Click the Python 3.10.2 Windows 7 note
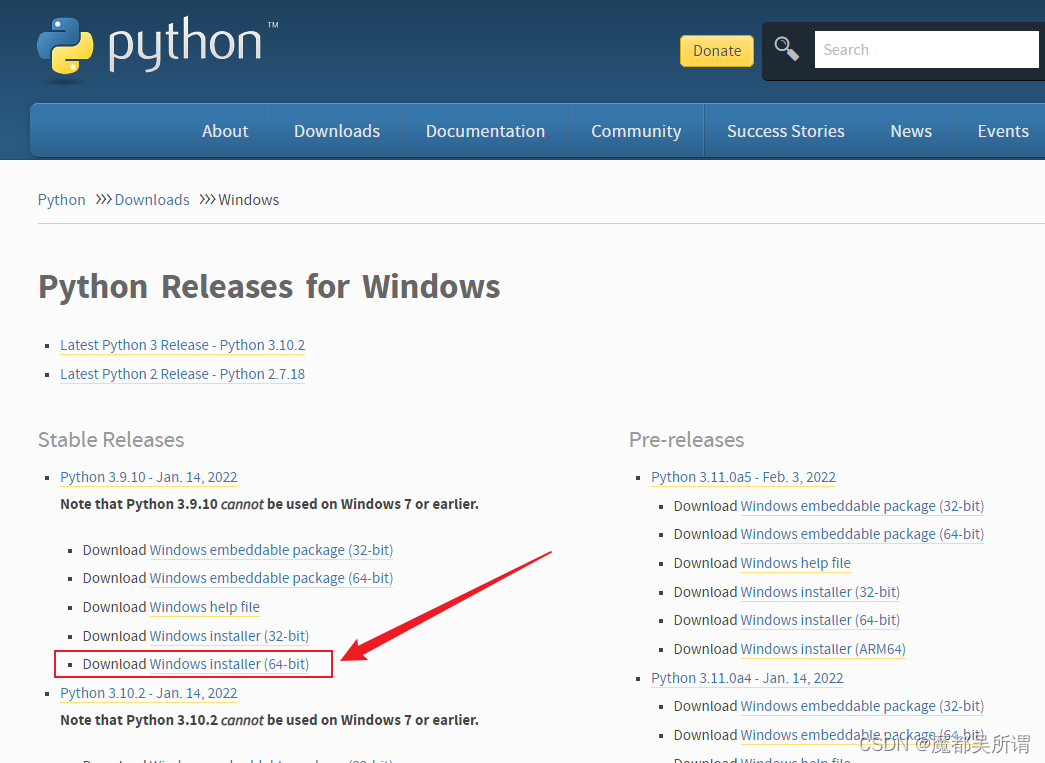Viewport: 1045px width, 763px height. (x=269, y=720)
